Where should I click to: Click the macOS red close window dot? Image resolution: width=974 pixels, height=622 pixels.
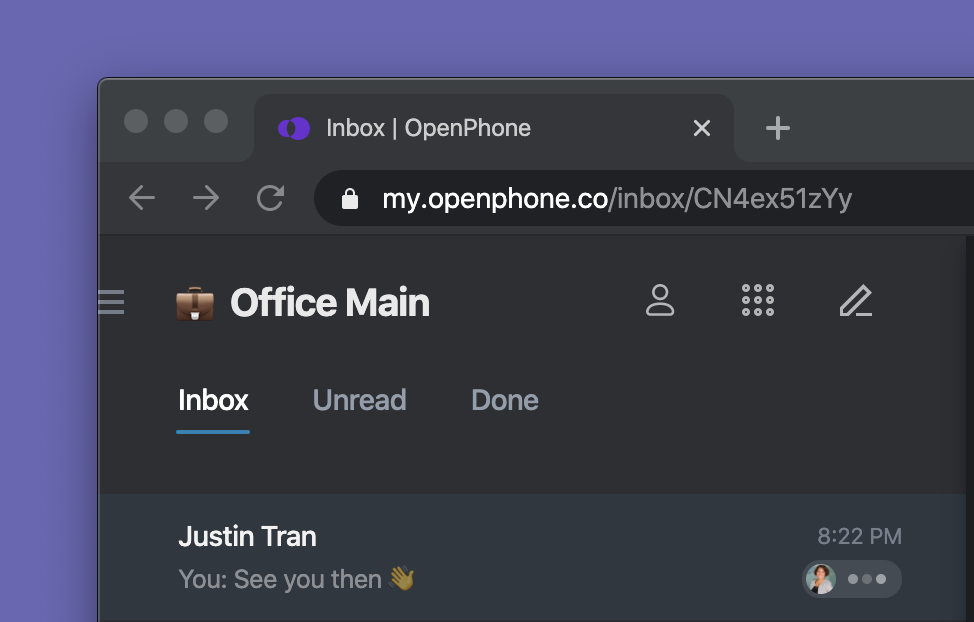pyautogui.click(x=136, y=121)
